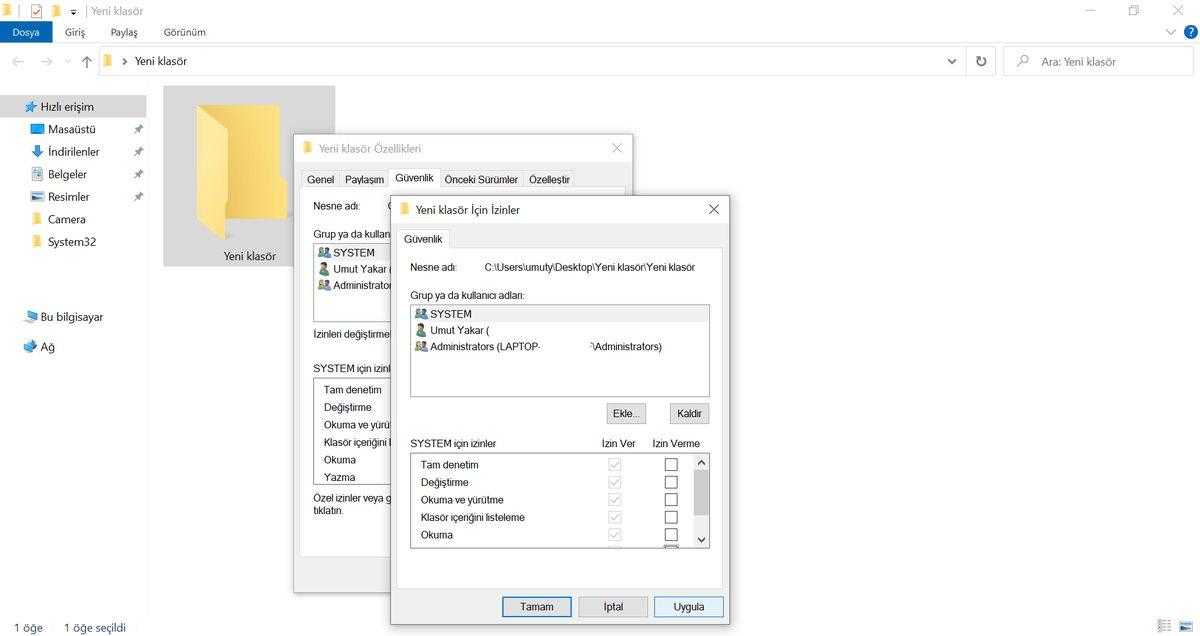Viewport: 1200px width, 636px height.
Task: Navigate up one folder level
Action: [x=86, y=60]
